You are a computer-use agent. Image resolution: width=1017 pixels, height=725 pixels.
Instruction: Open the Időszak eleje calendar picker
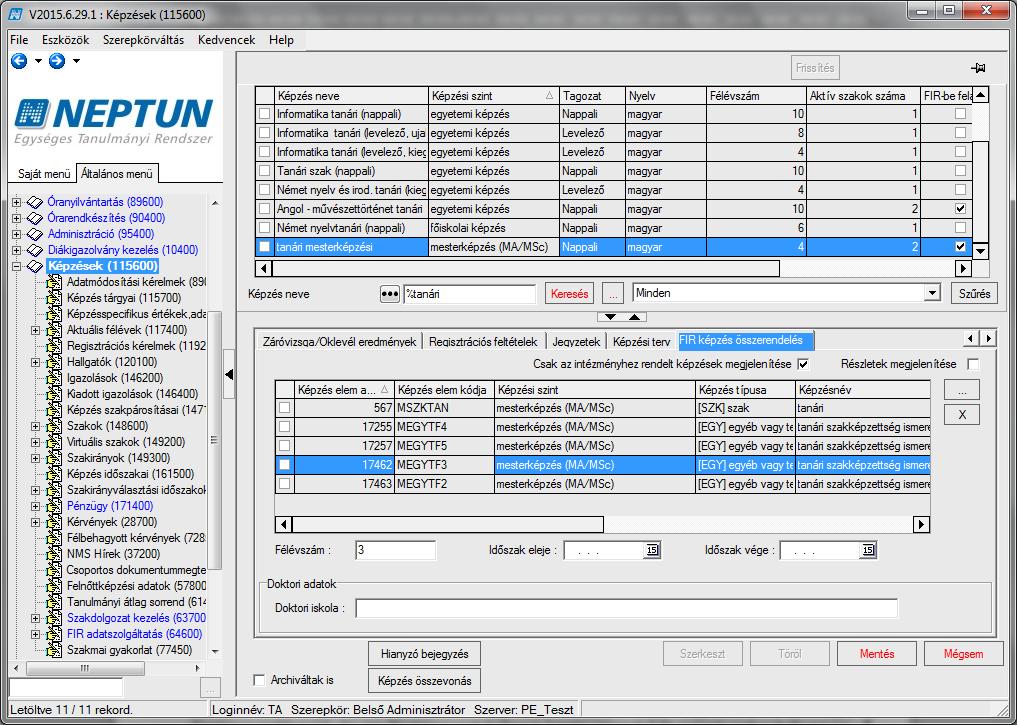(x=652, y=551)
